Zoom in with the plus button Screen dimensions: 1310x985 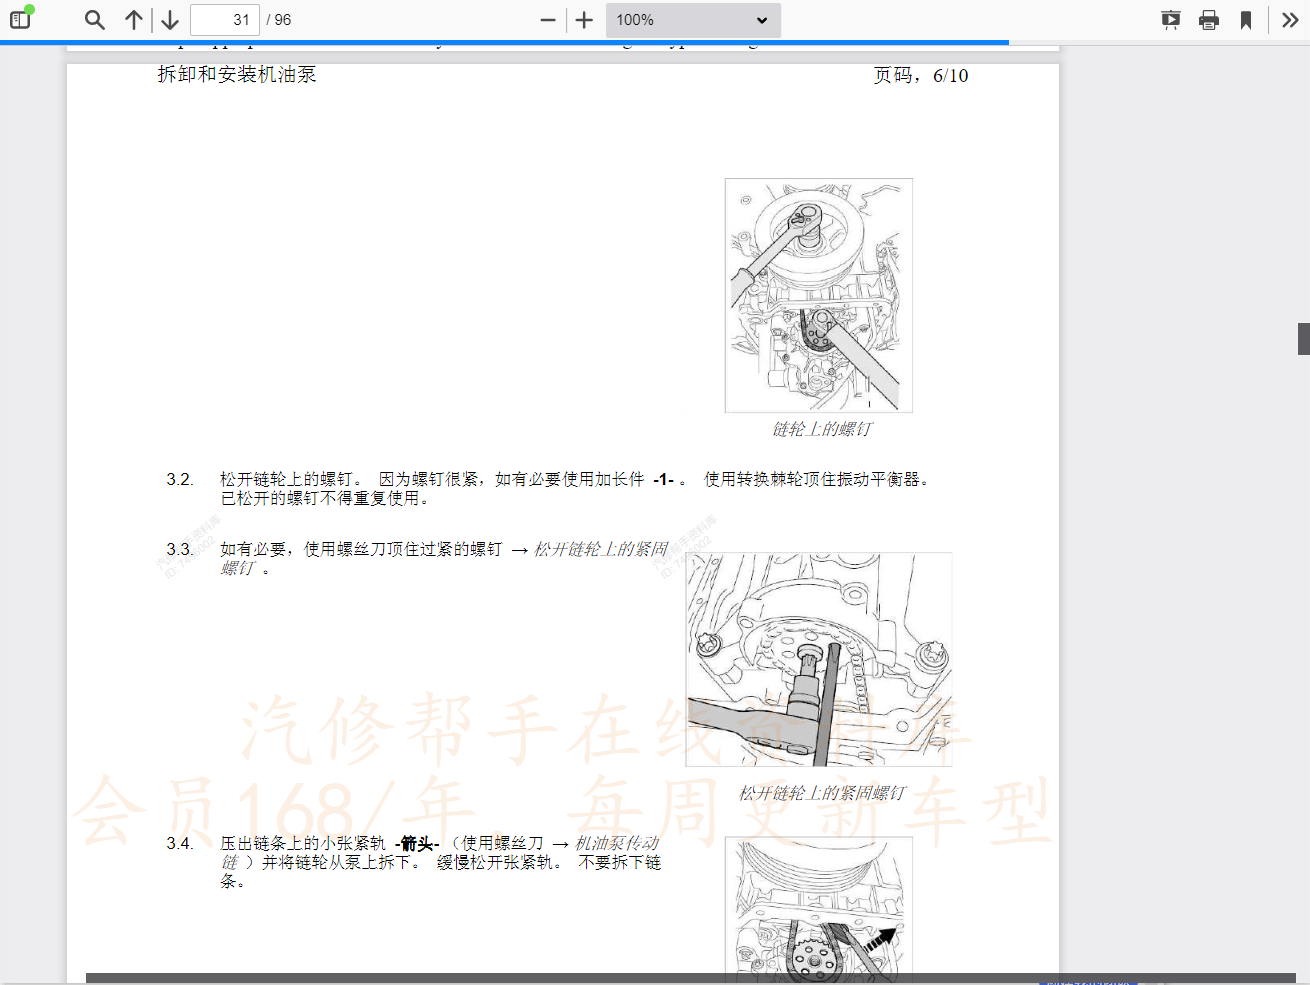584,20
